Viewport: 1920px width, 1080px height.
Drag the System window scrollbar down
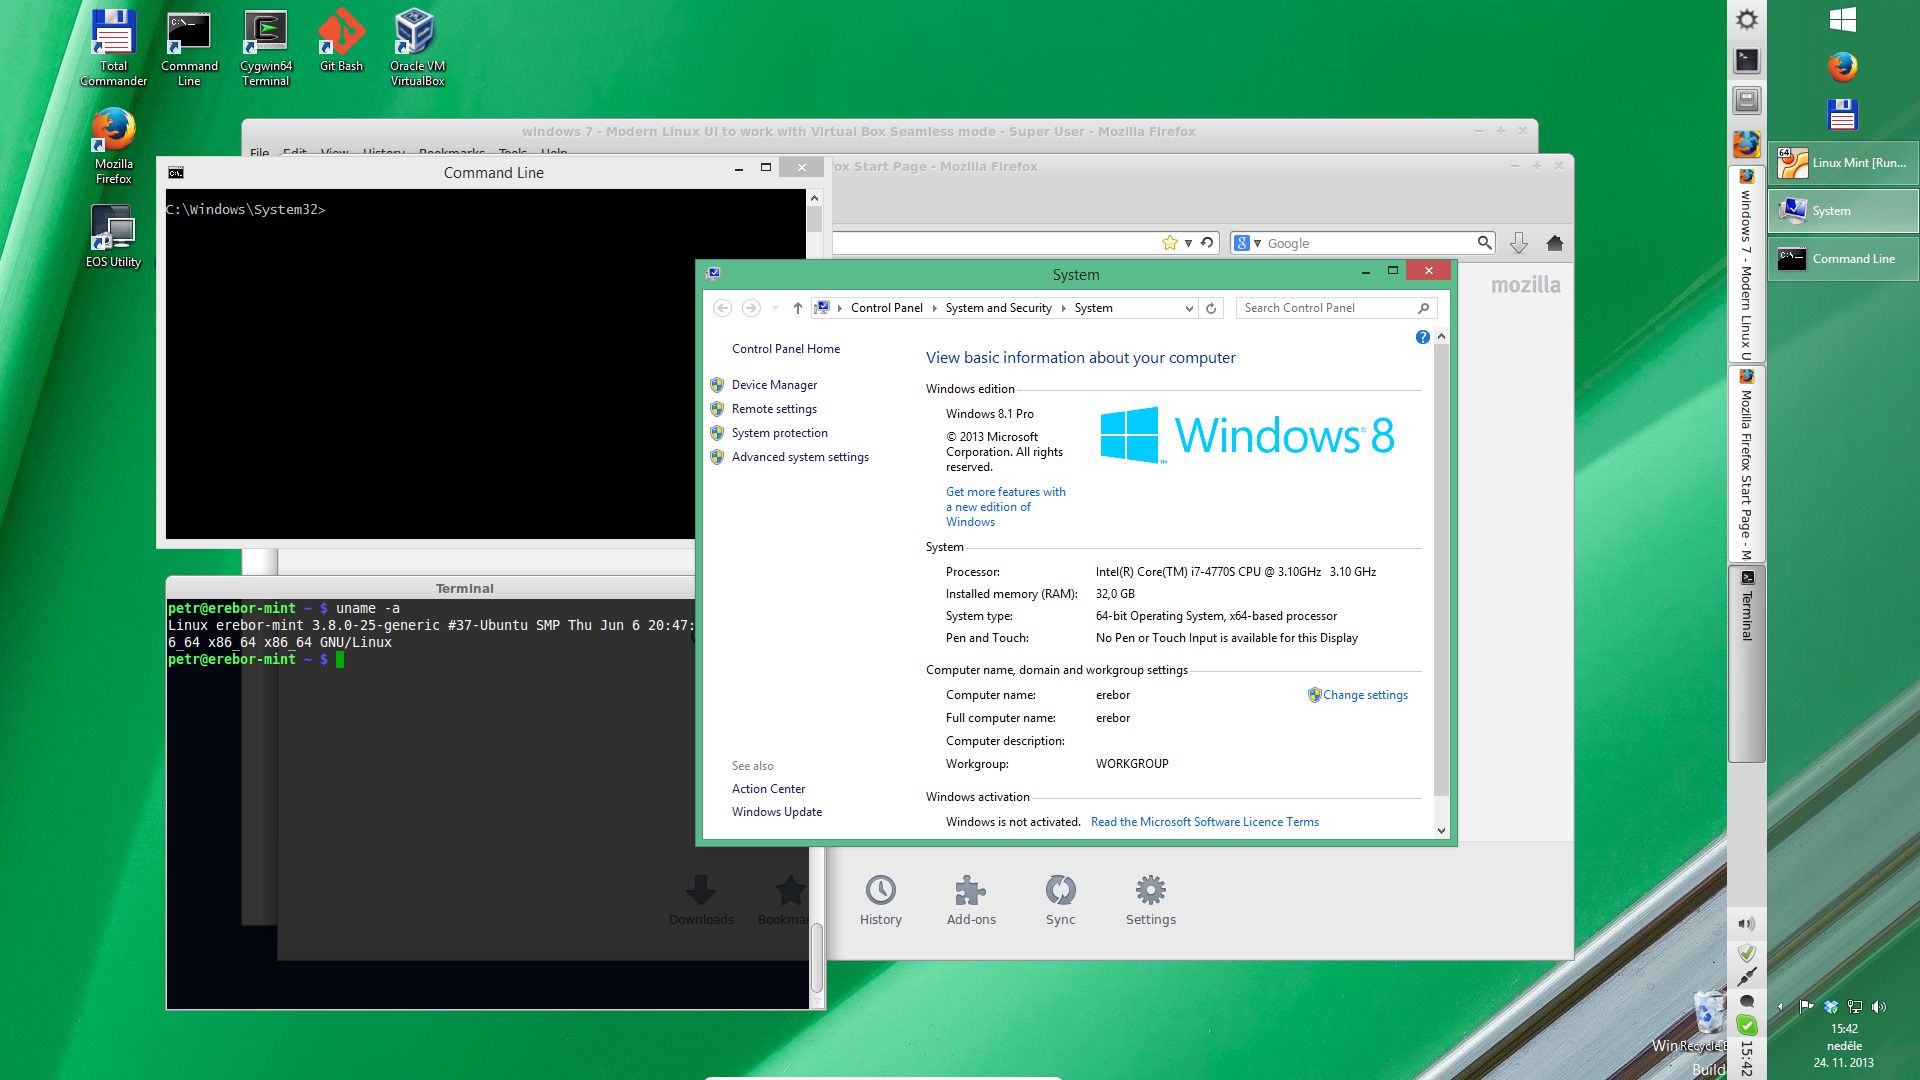[x=1440, y=828]
